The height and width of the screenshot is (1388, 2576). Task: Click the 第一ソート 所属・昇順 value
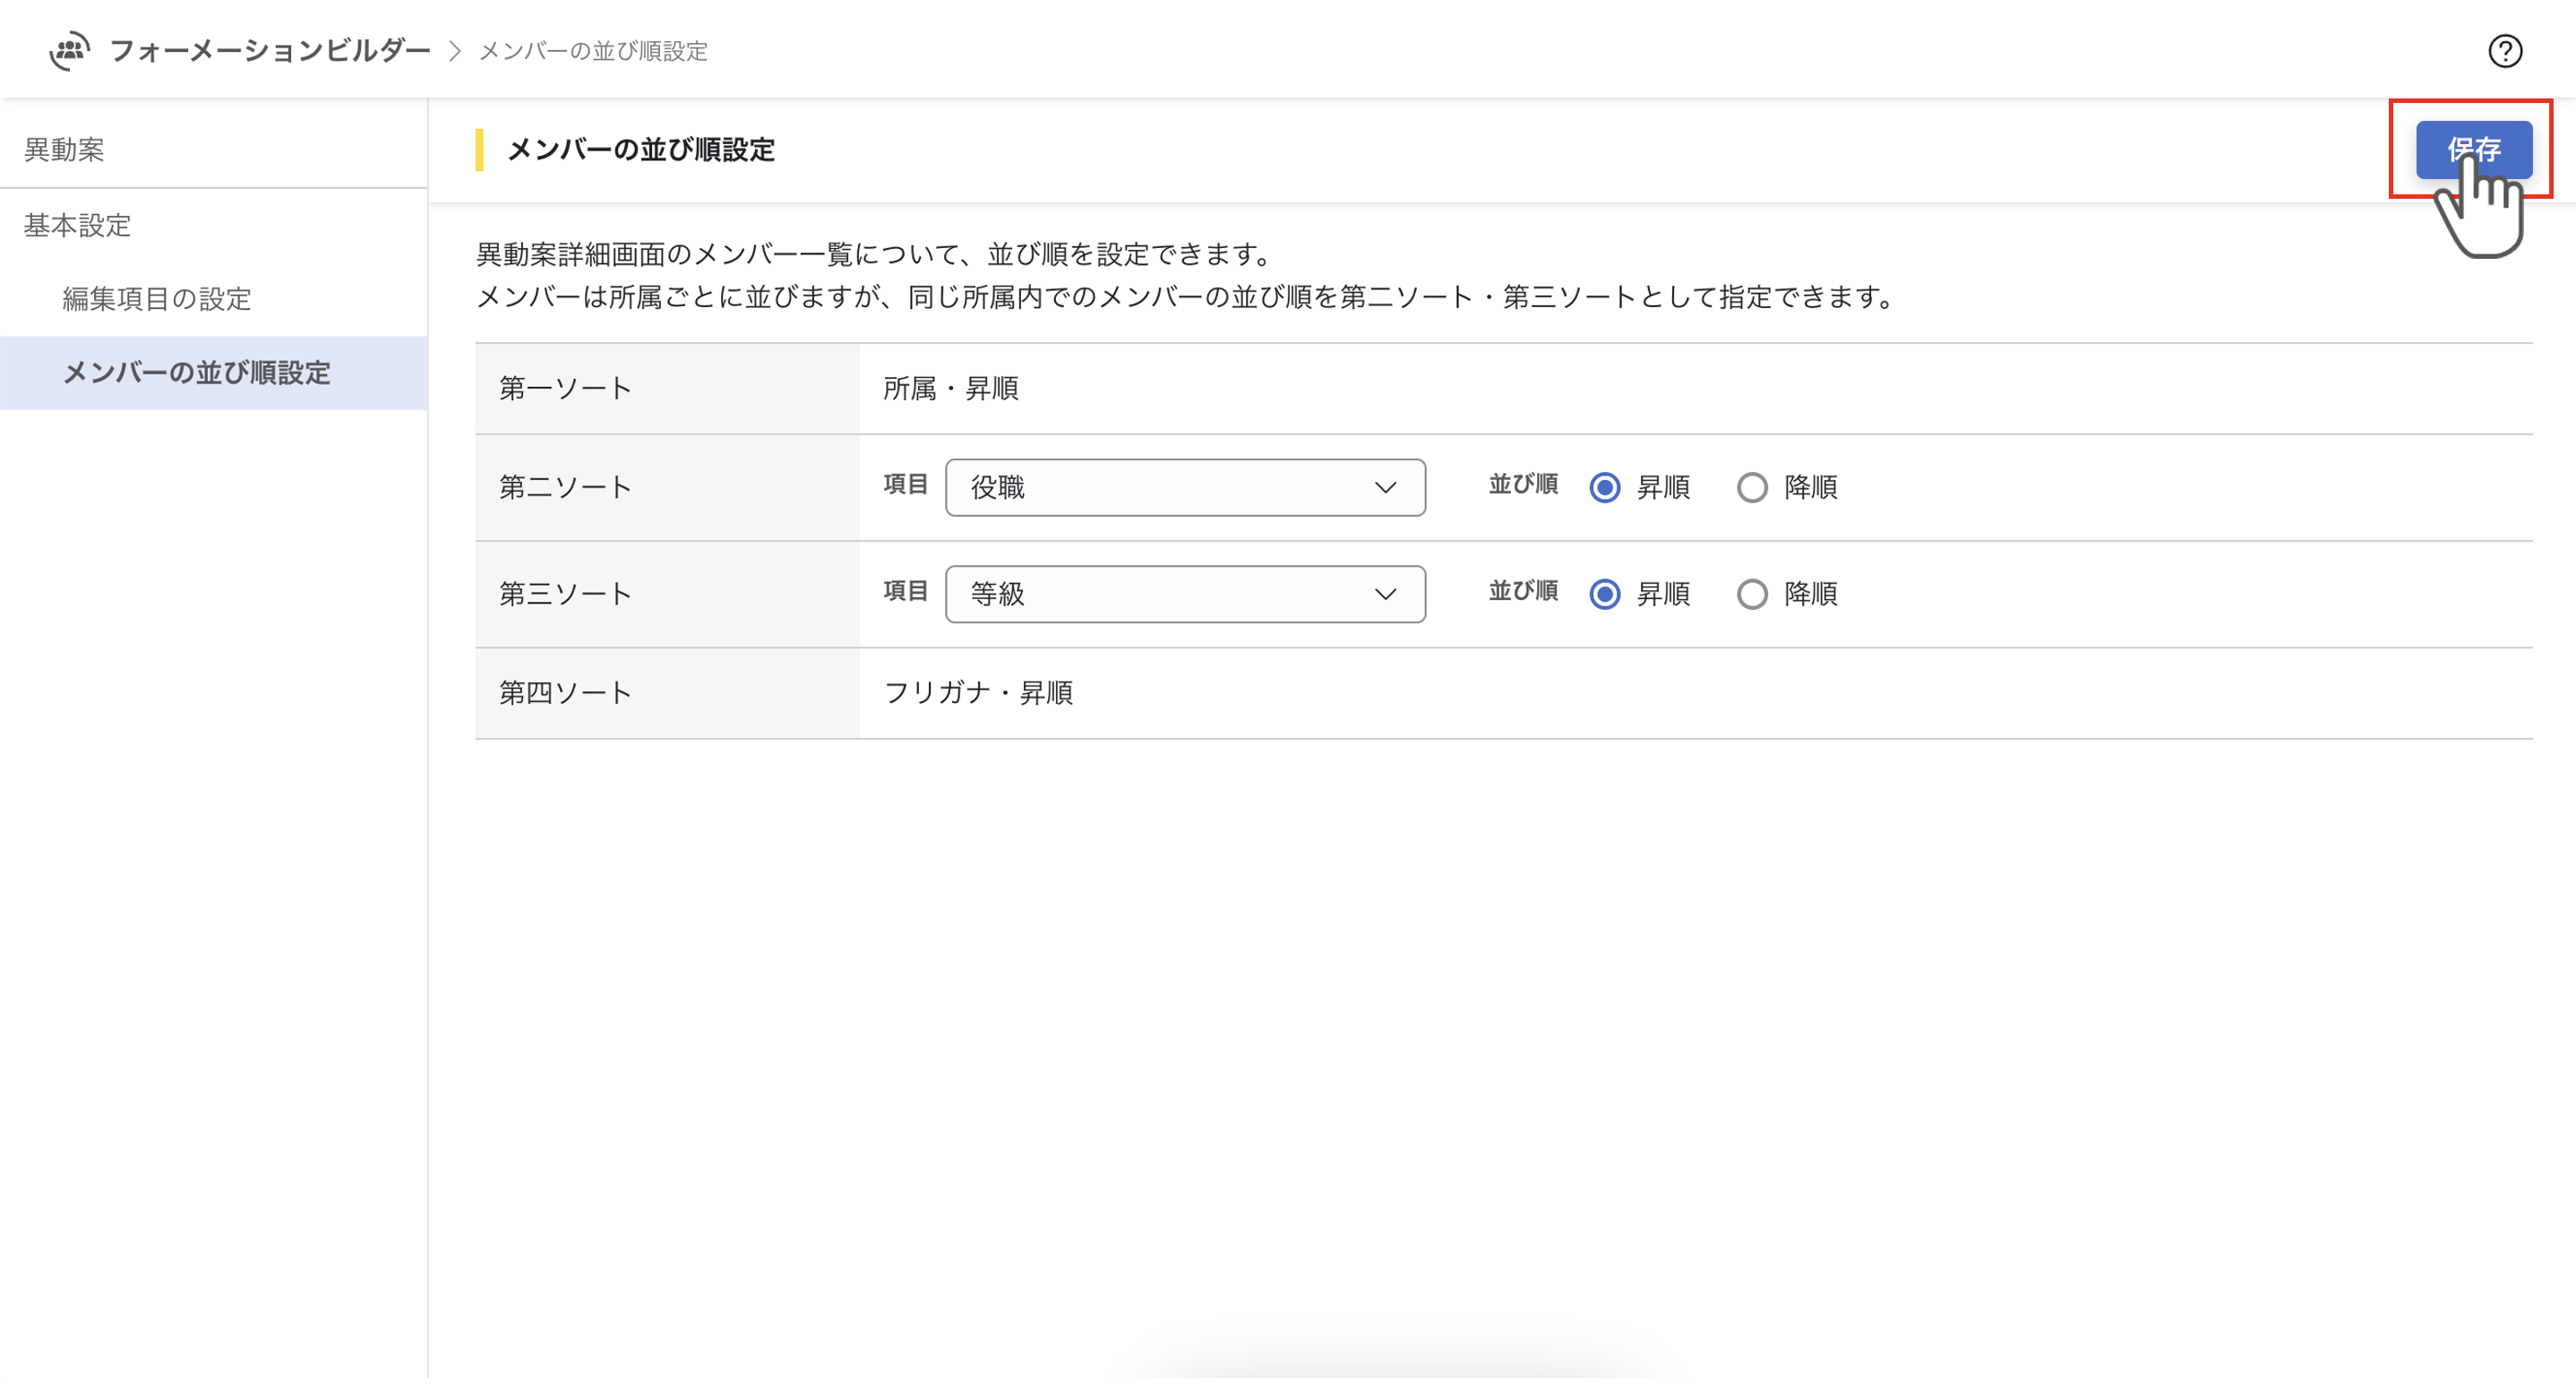(x=950, y=389)
